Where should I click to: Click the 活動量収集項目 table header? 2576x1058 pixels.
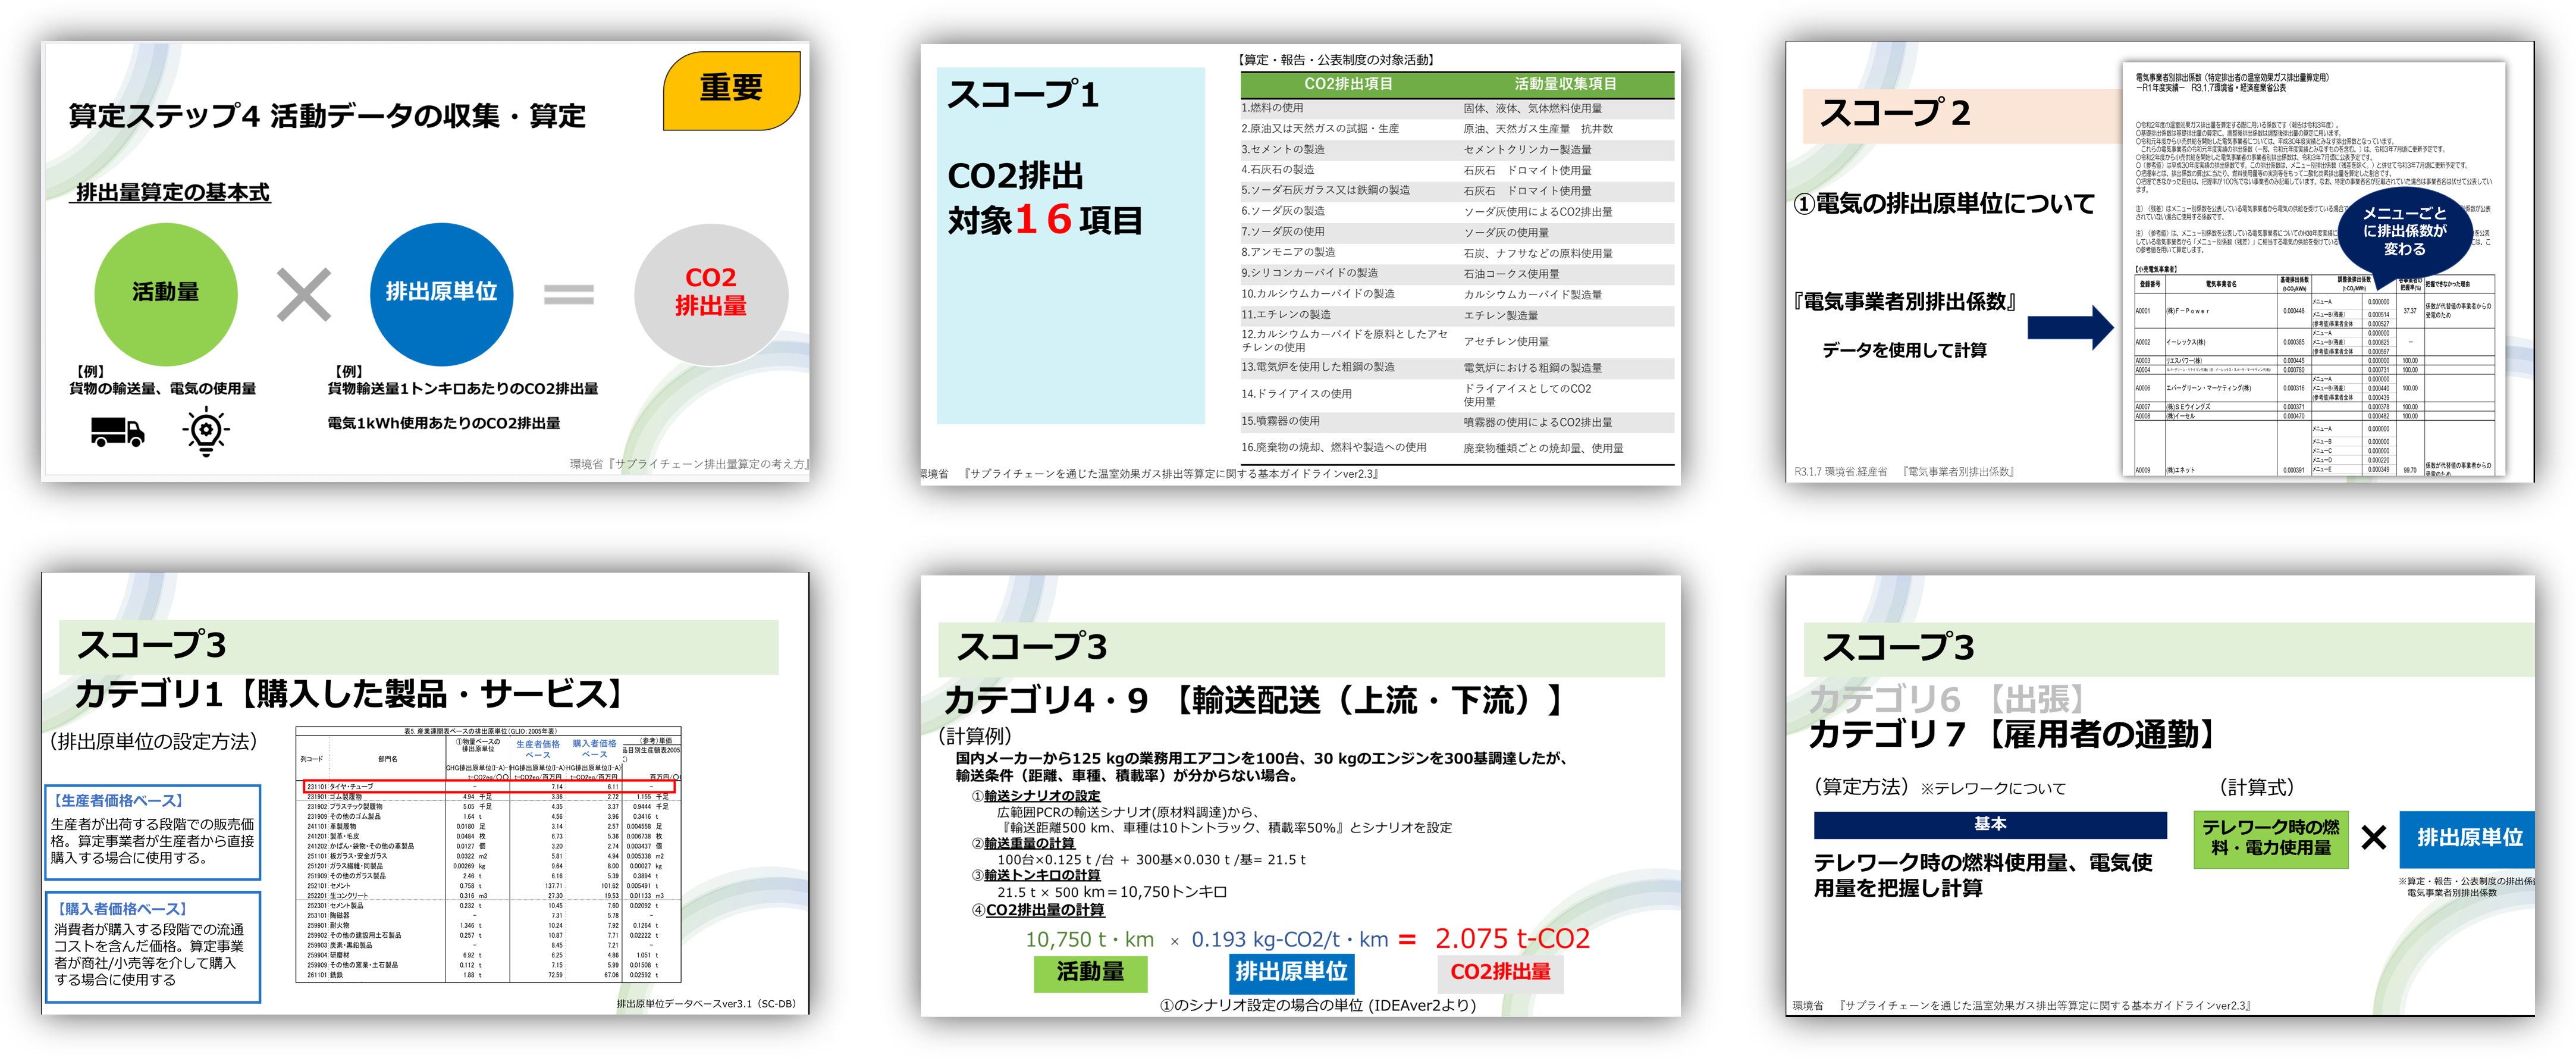point(1565,84)
